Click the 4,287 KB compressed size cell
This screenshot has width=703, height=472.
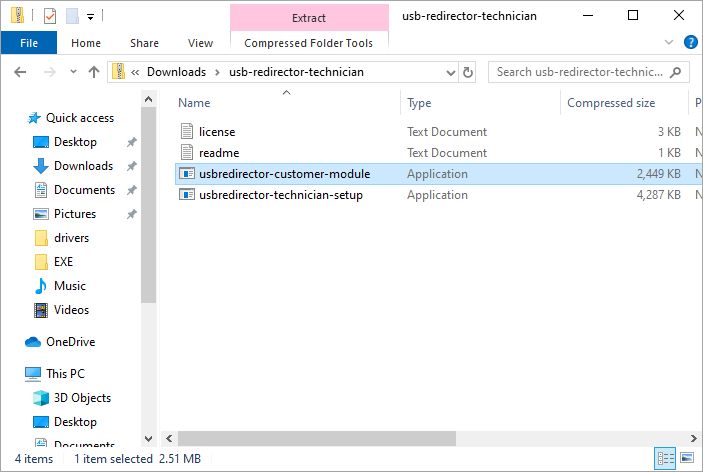click(x=659, y=195)
